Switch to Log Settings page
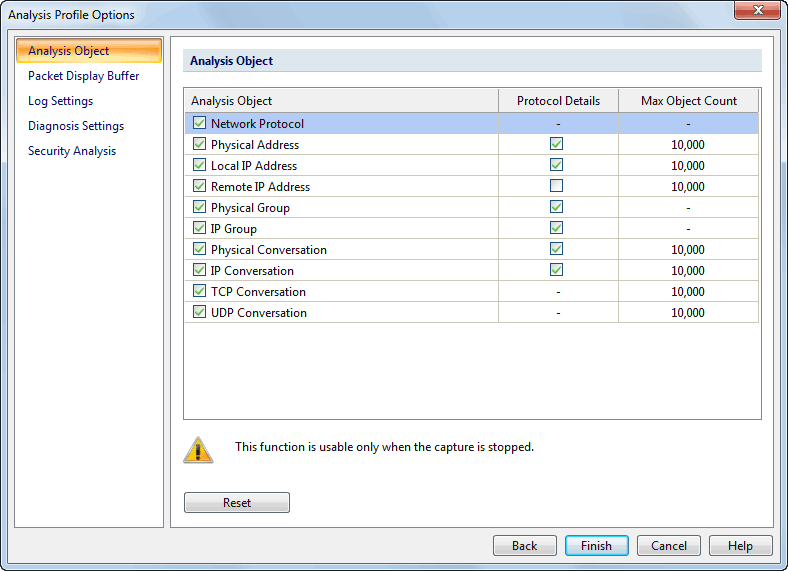Screen dimensions: 788x571 60,101
